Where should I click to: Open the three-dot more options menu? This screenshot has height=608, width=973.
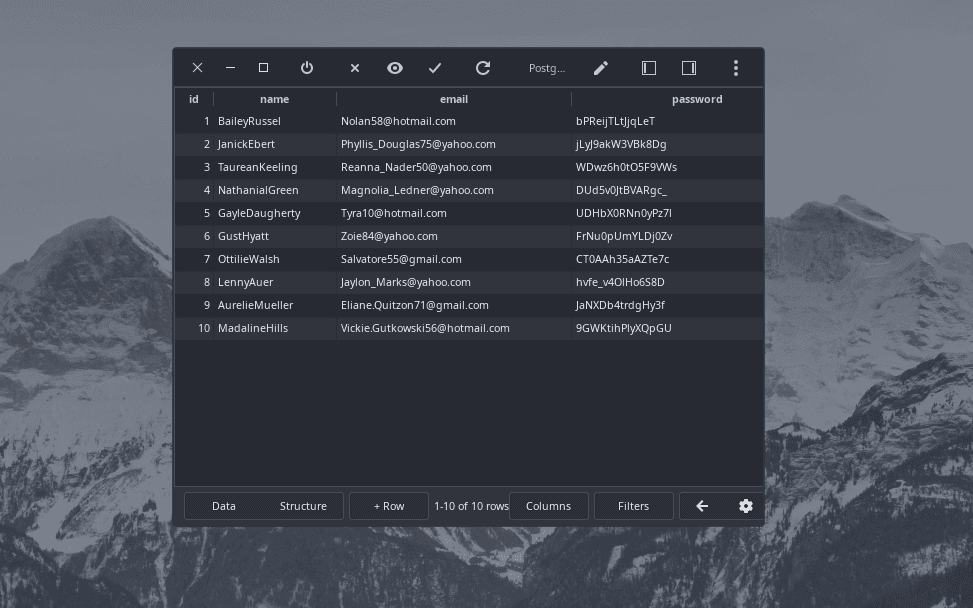736,68
